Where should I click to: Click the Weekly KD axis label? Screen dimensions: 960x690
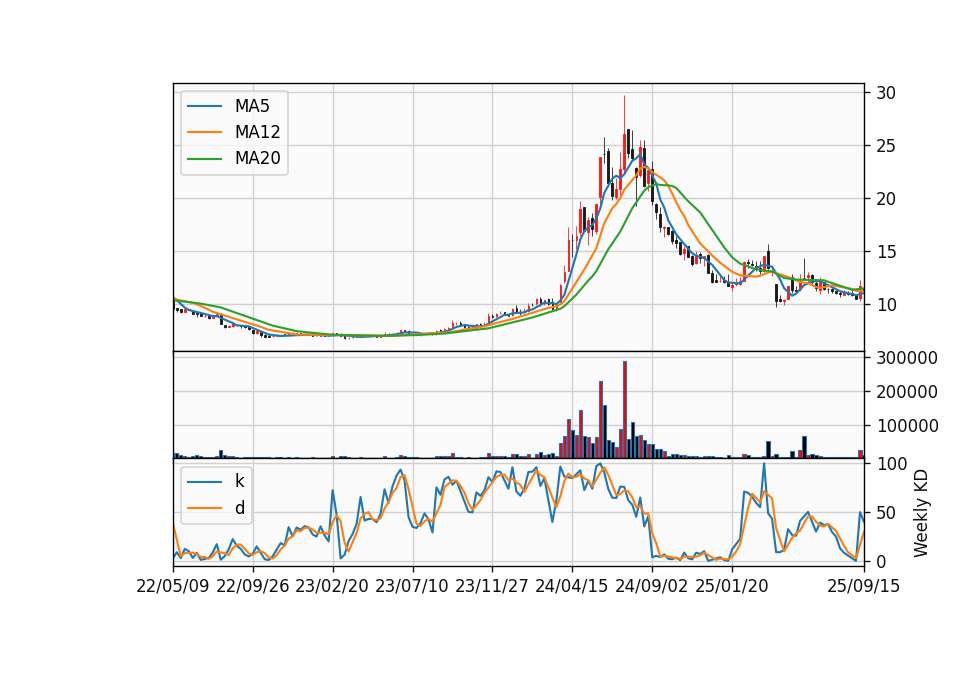[921, 514]
